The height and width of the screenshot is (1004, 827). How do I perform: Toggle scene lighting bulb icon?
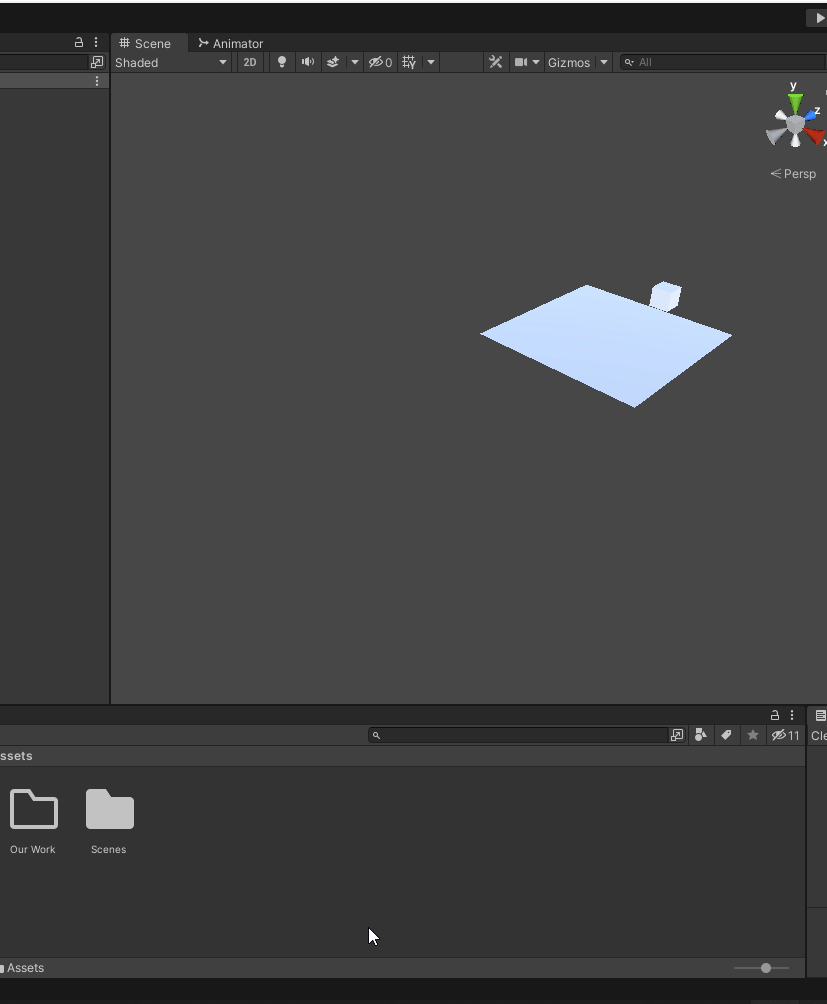(282, 62)
